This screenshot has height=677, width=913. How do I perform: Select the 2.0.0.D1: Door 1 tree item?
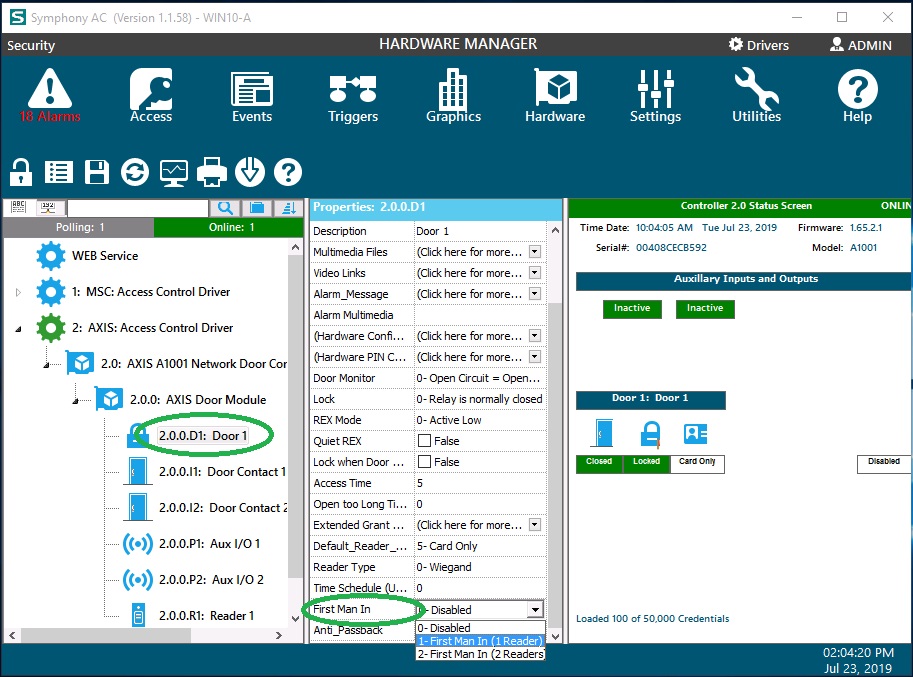tap(203, 435)
